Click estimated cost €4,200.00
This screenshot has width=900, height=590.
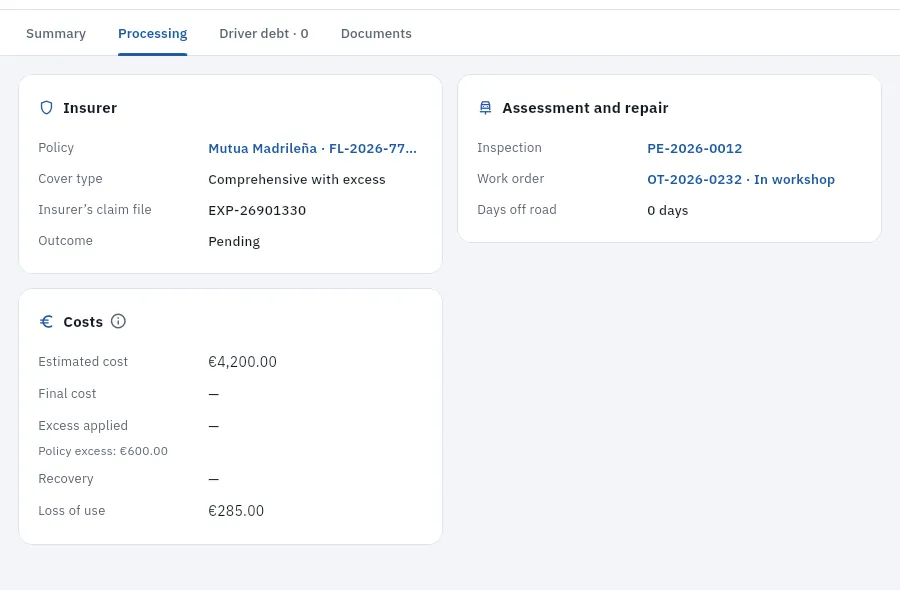[242, 362]
